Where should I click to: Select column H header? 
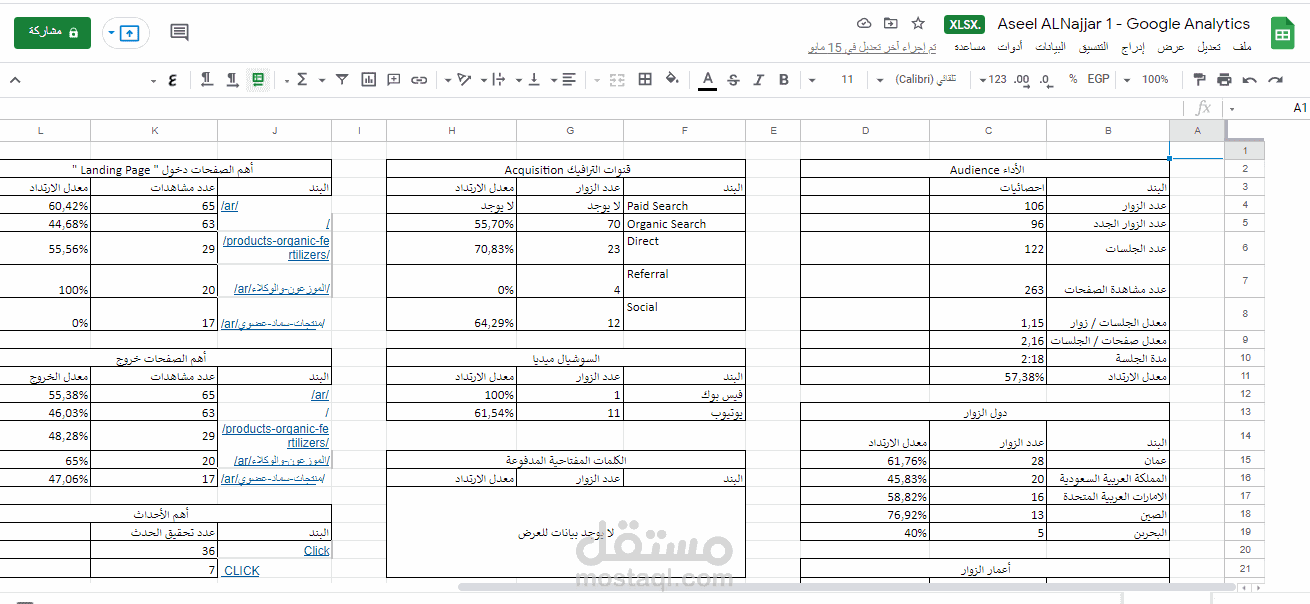[x=451, y=131]
